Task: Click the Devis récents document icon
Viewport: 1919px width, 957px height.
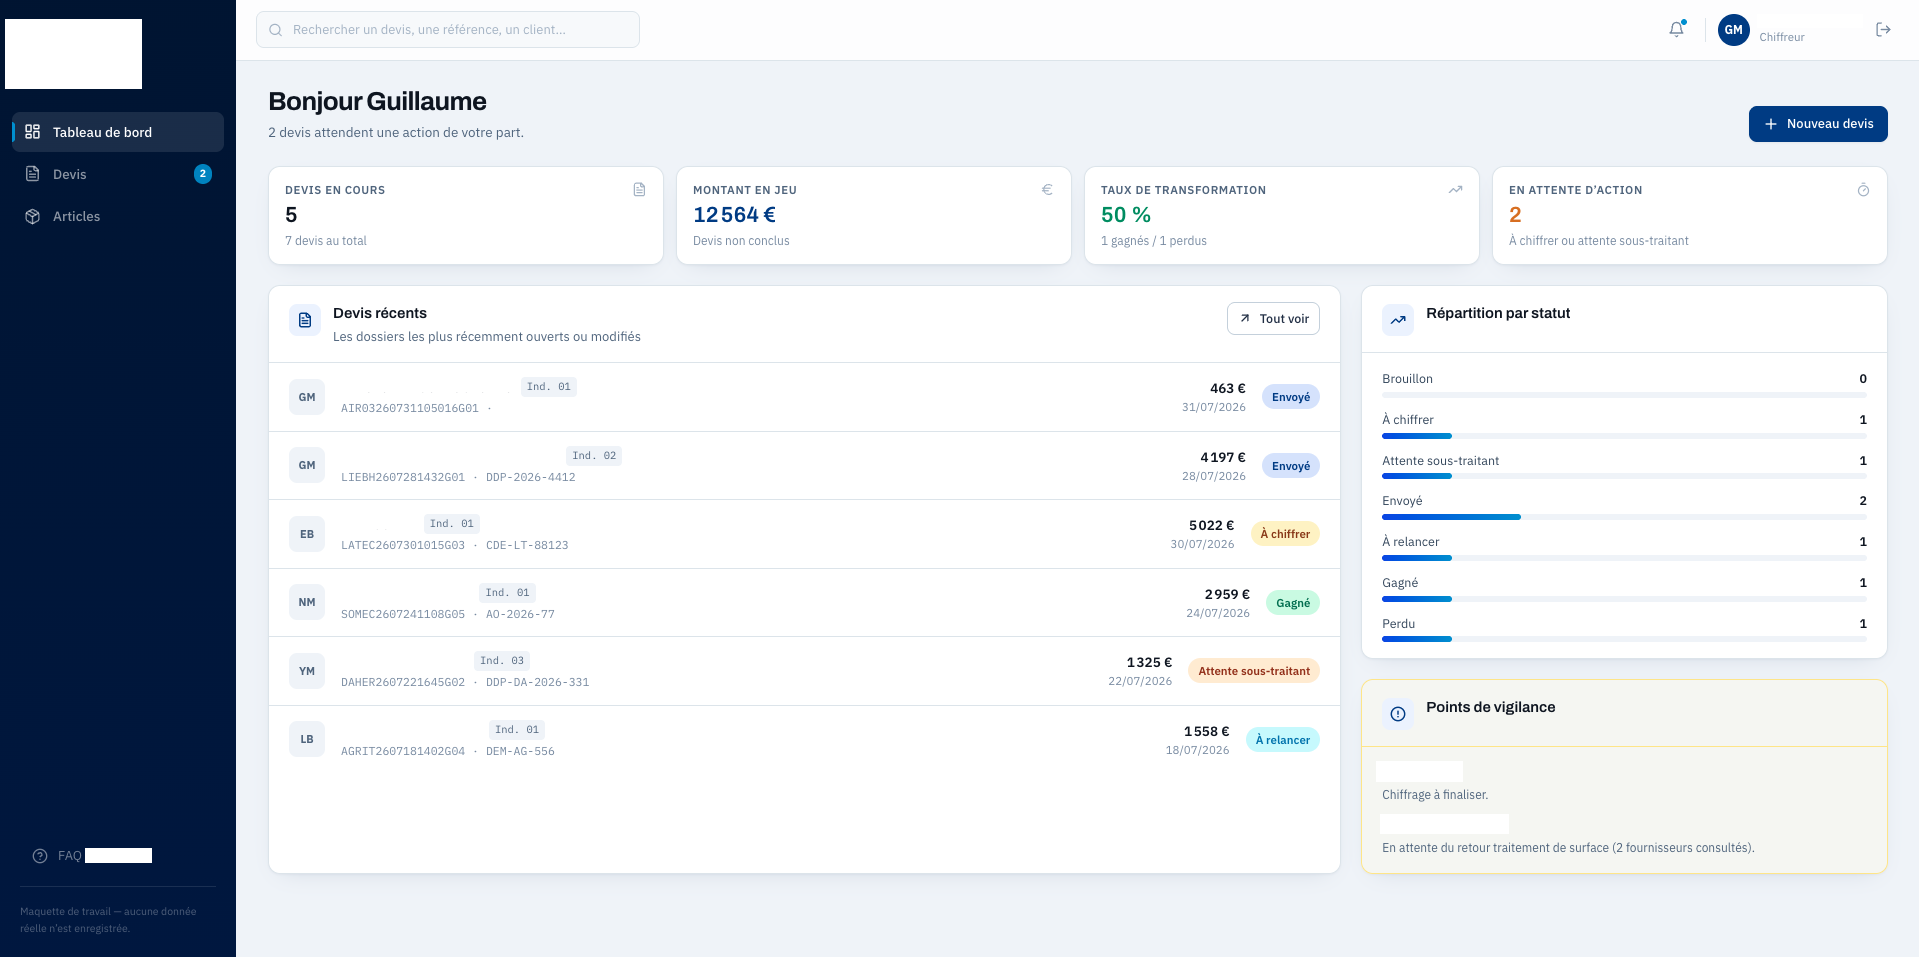Action: tap(305, 320)
